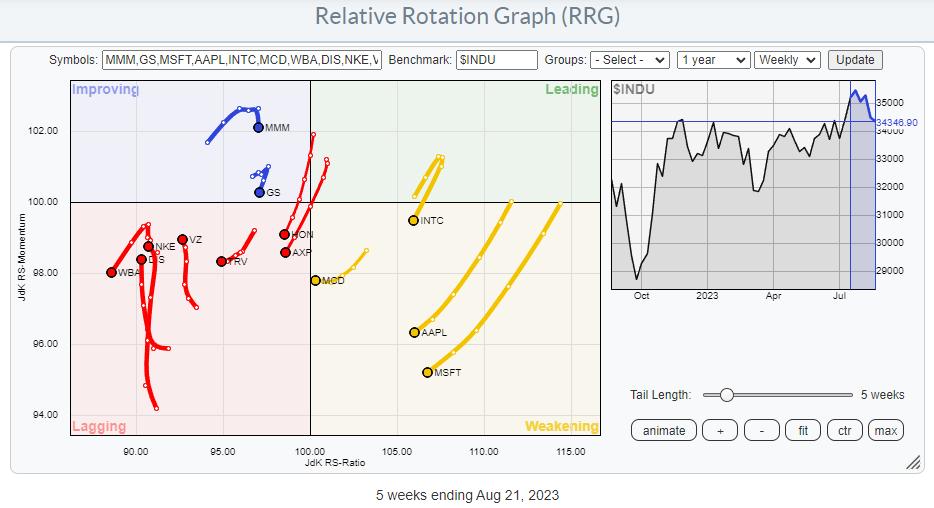This screenshot has width=934, height=508.
Task: Zoom in with the plus button
Action: 720,430
